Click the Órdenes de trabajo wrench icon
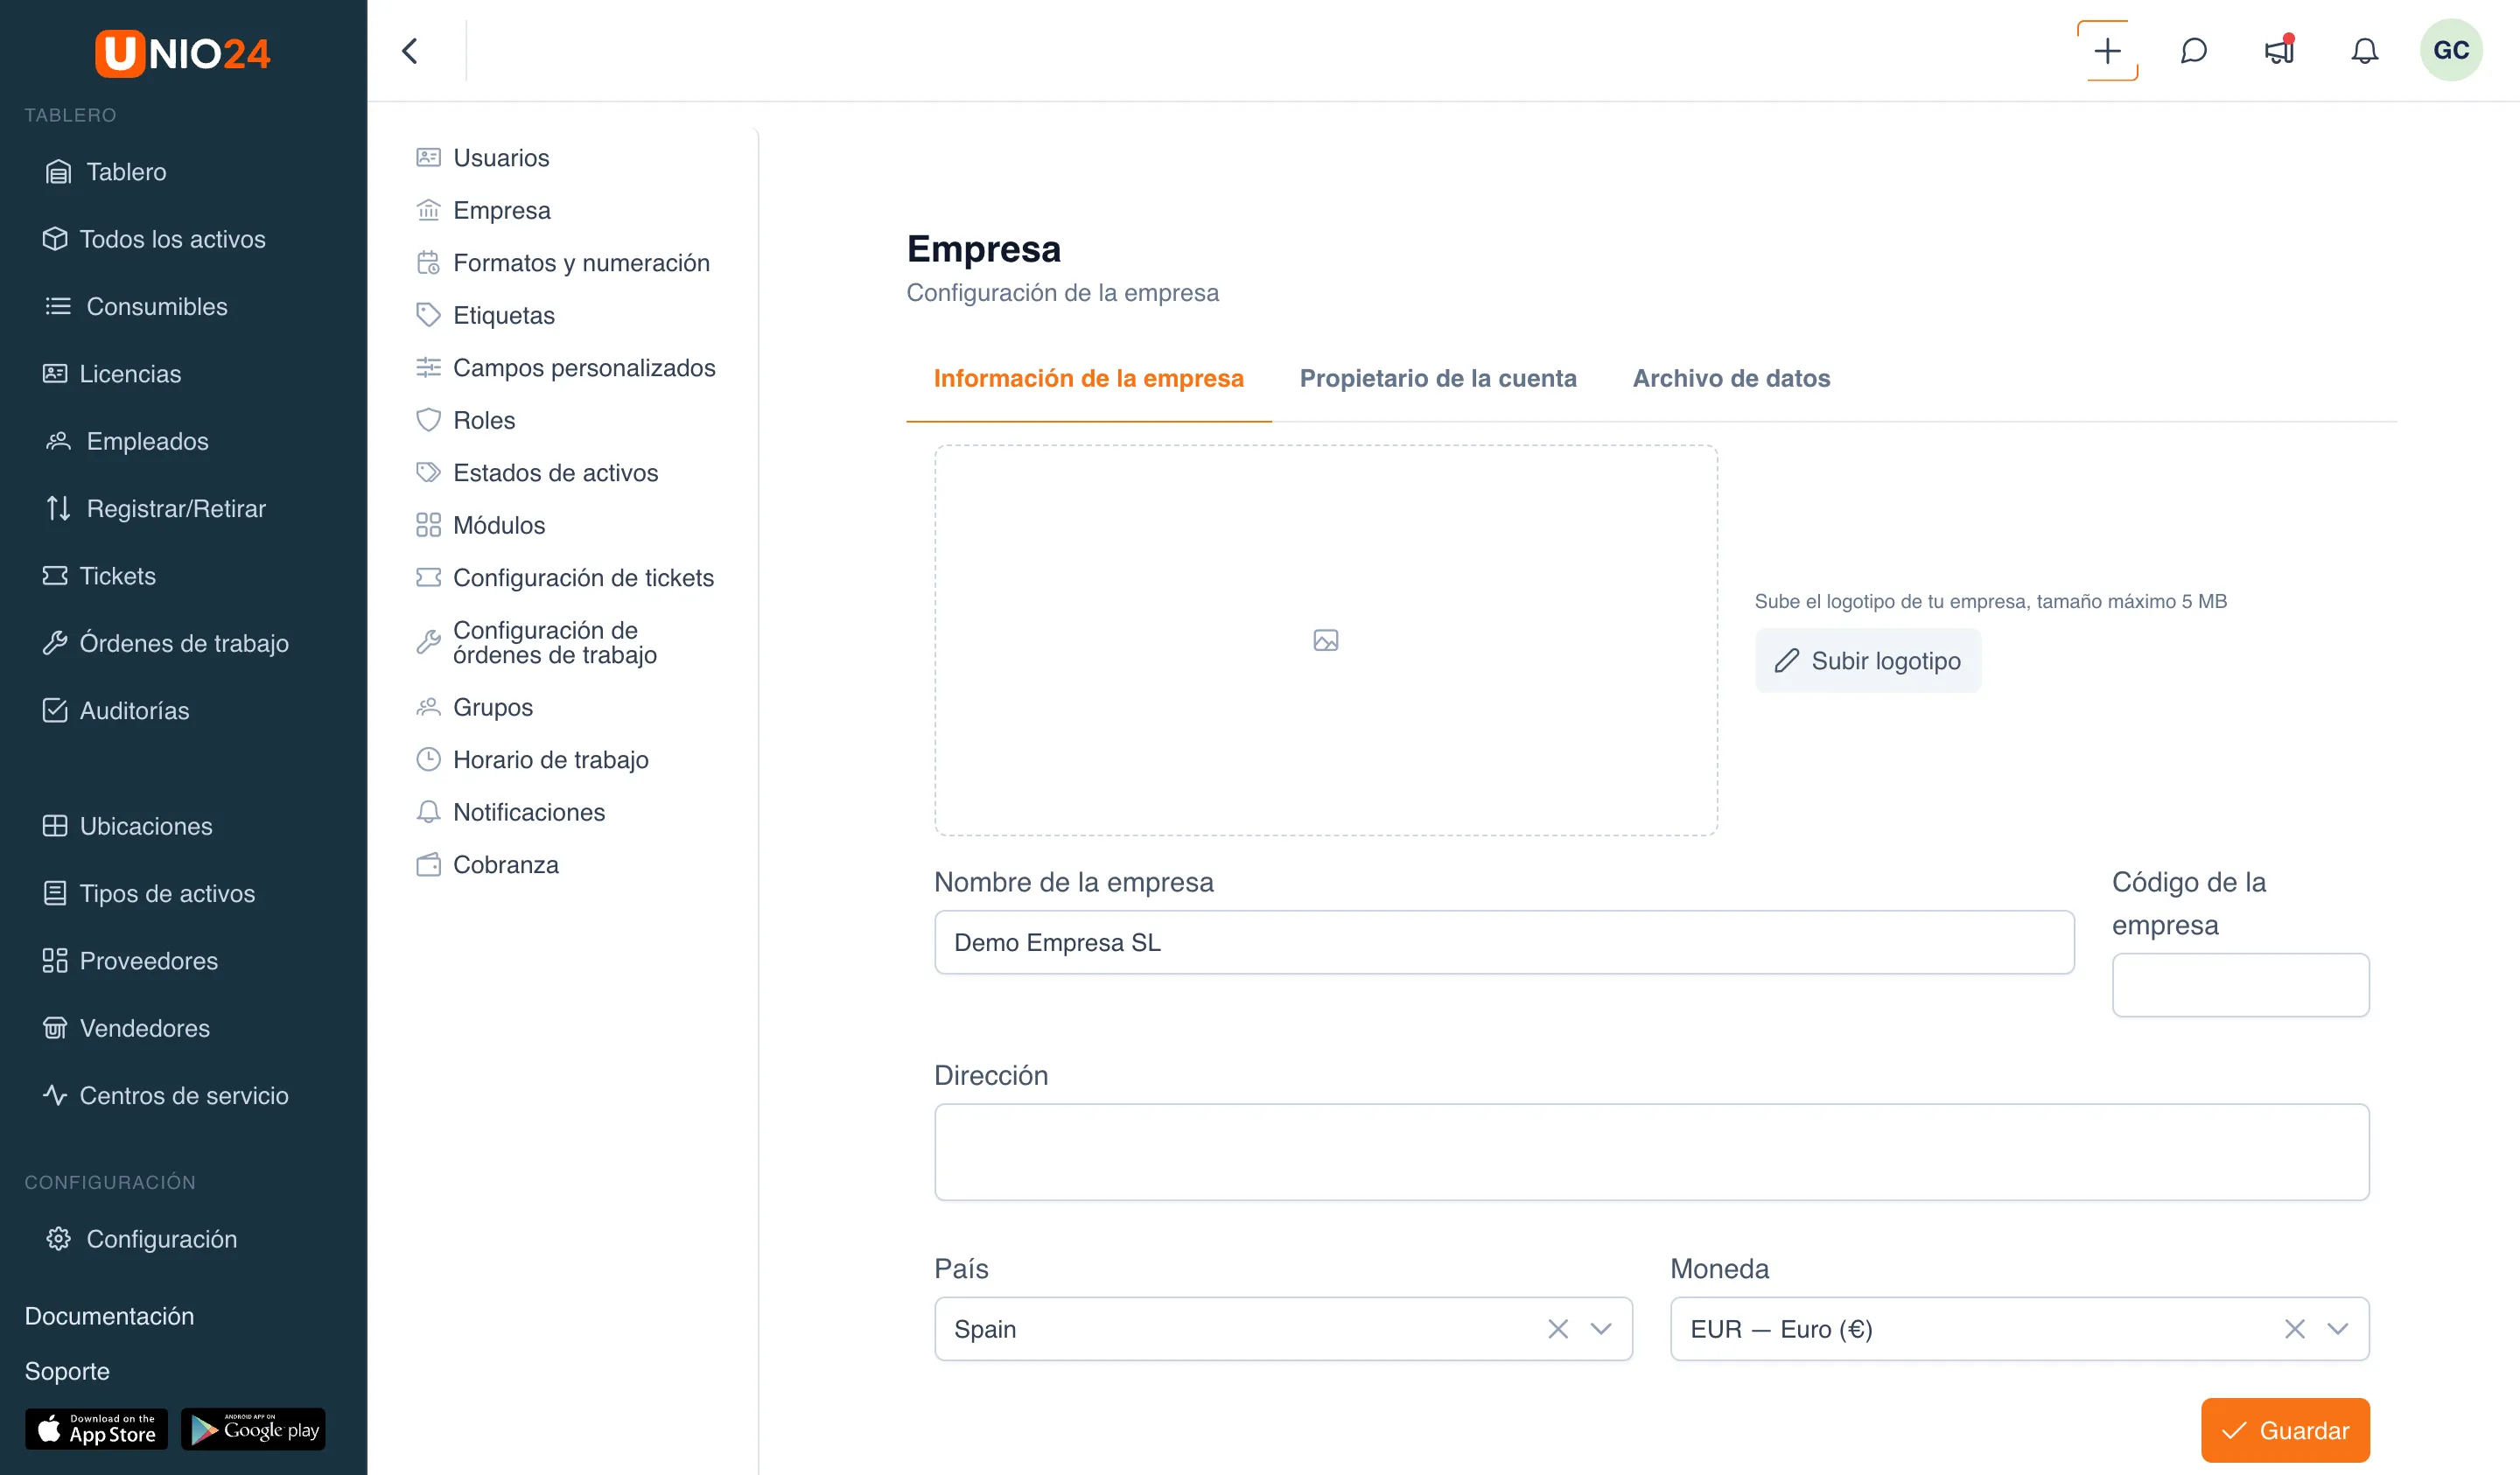 point(55,643)
